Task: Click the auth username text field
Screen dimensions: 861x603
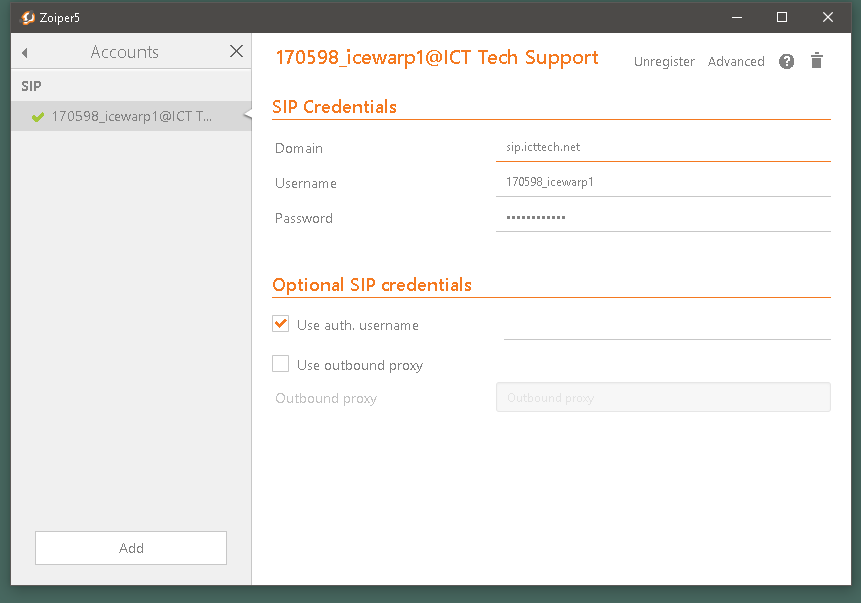Action: click(x=667, y=326)
